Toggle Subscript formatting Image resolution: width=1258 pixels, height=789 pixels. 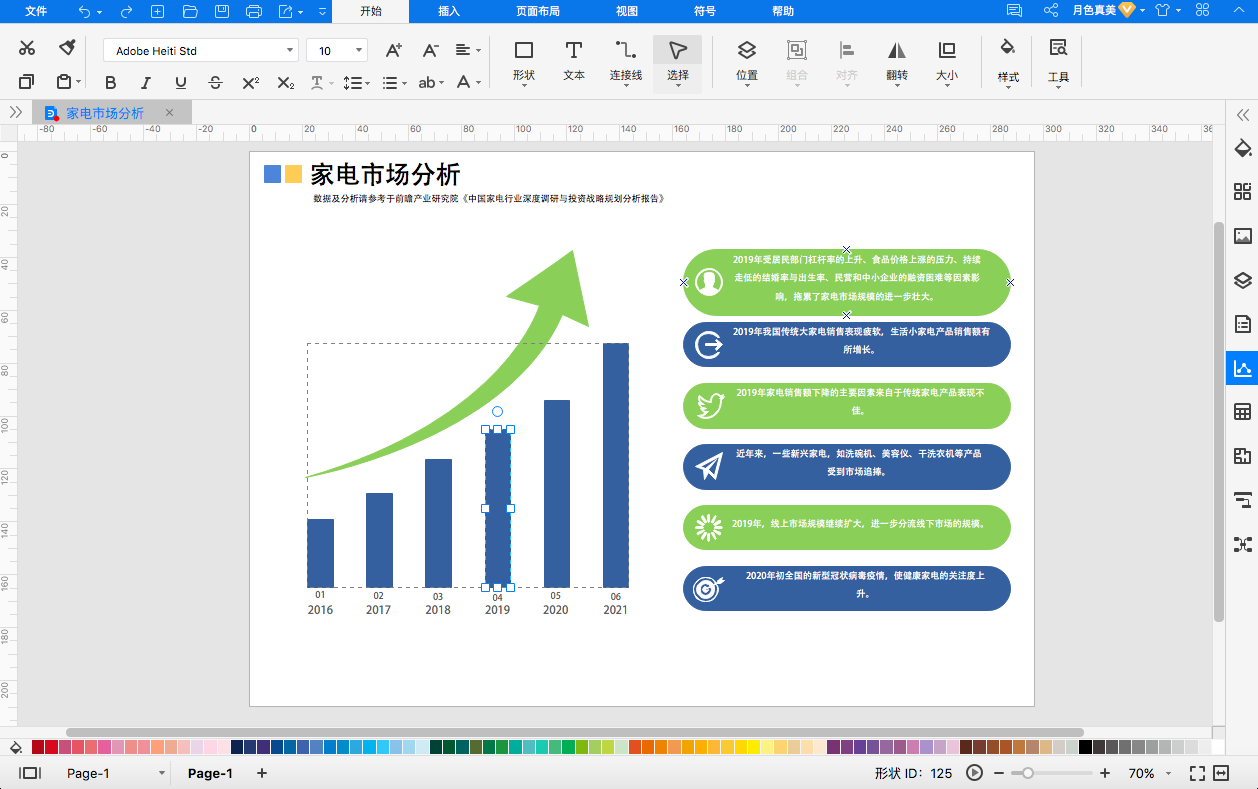[x=286, y=83]
